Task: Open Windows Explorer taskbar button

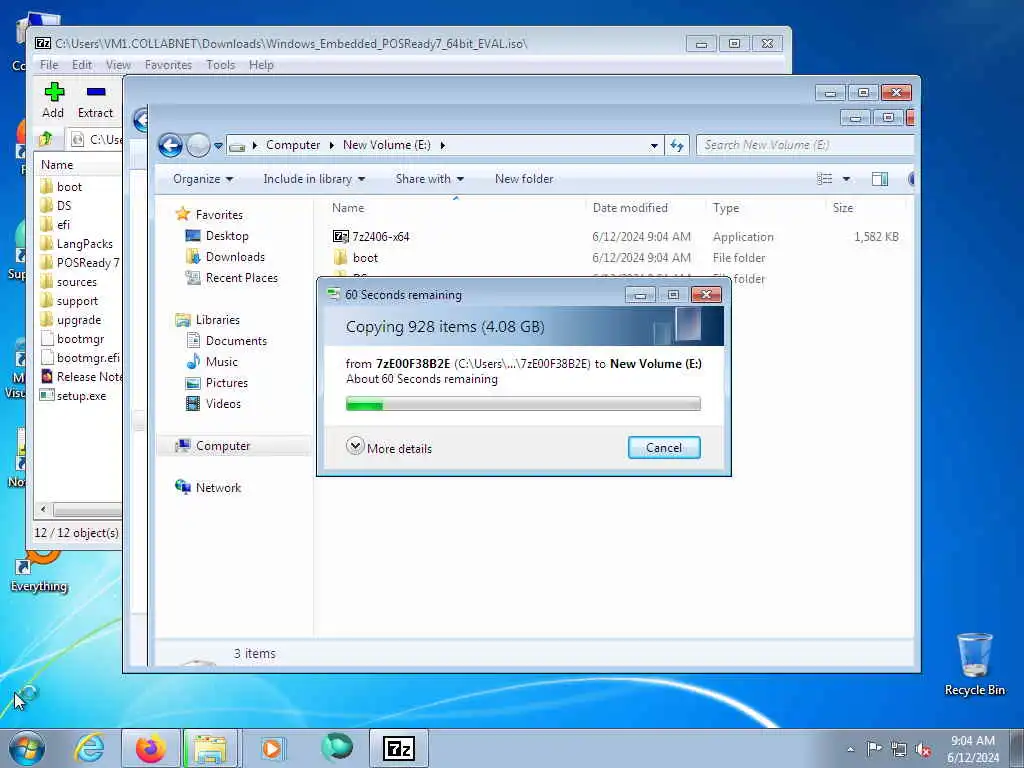Action: pyautogui.click(x=210, y=748)
